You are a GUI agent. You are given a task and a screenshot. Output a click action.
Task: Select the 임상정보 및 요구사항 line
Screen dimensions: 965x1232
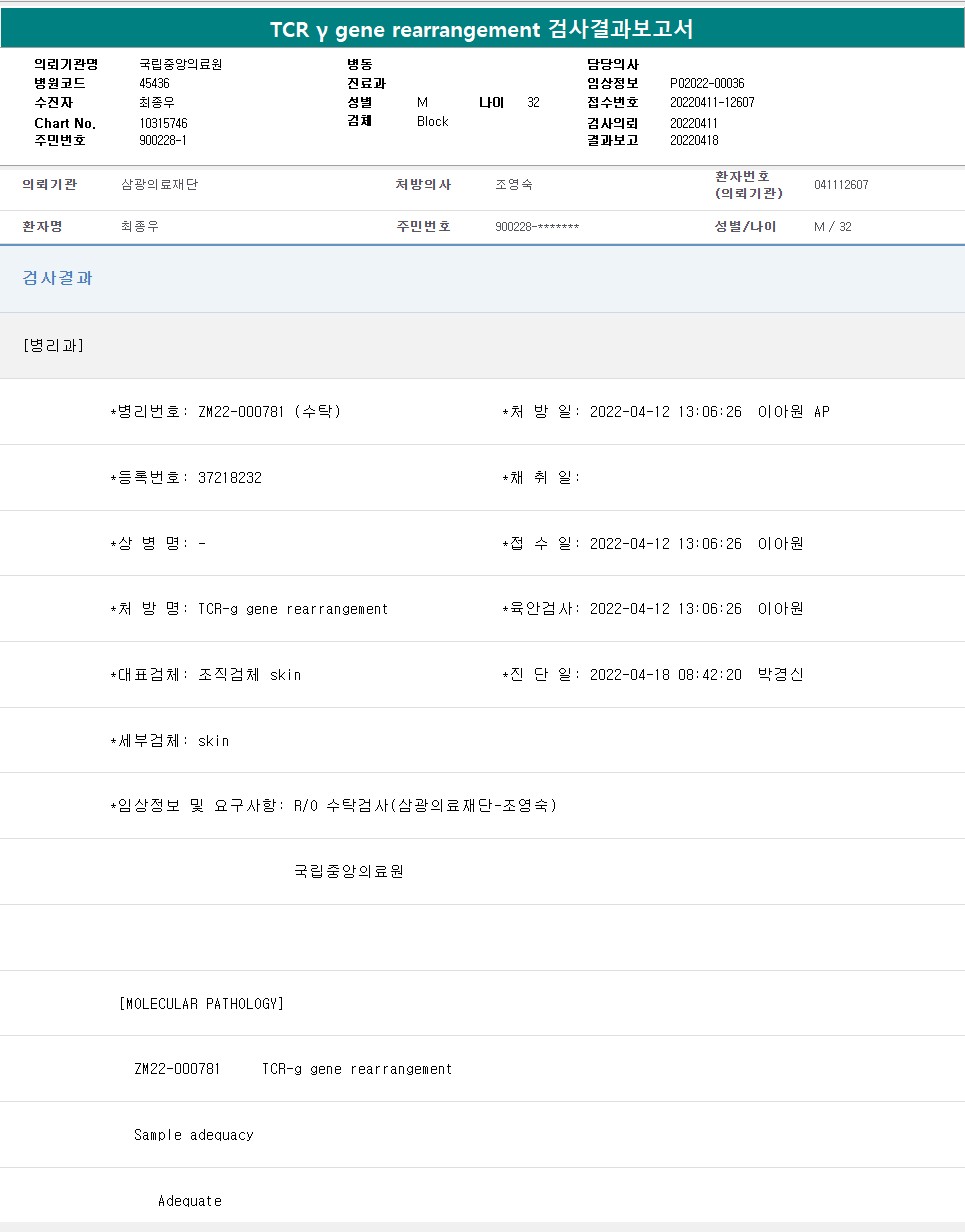tap(333, 806)
